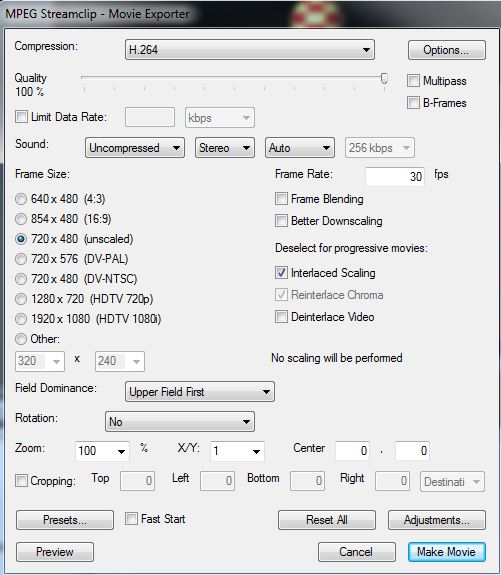The height and width of the screenshot is (575, 501).
Task: Select the 720 x 480 (DV-NTSC) option
Action: [21, 279]
